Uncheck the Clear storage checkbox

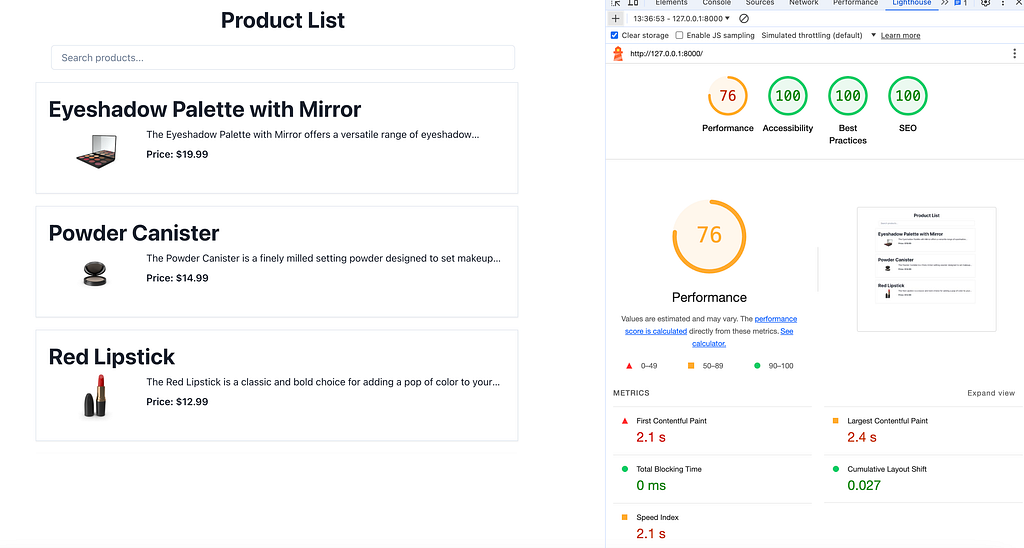pos(614,35)
